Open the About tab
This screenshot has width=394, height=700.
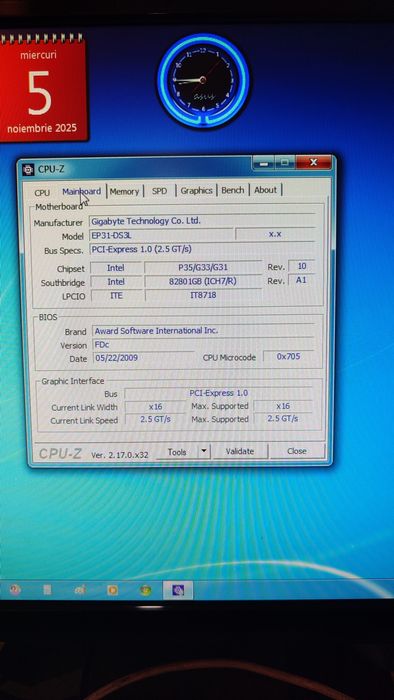265,190
